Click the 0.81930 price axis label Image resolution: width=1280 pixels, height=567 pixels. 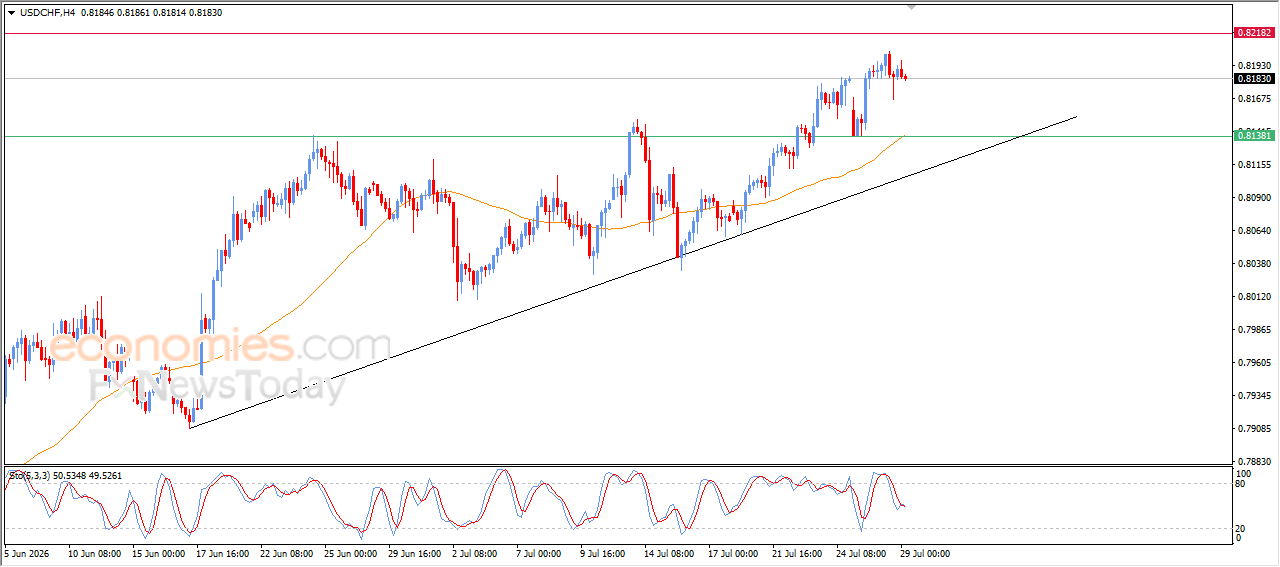coord(1254,65)
